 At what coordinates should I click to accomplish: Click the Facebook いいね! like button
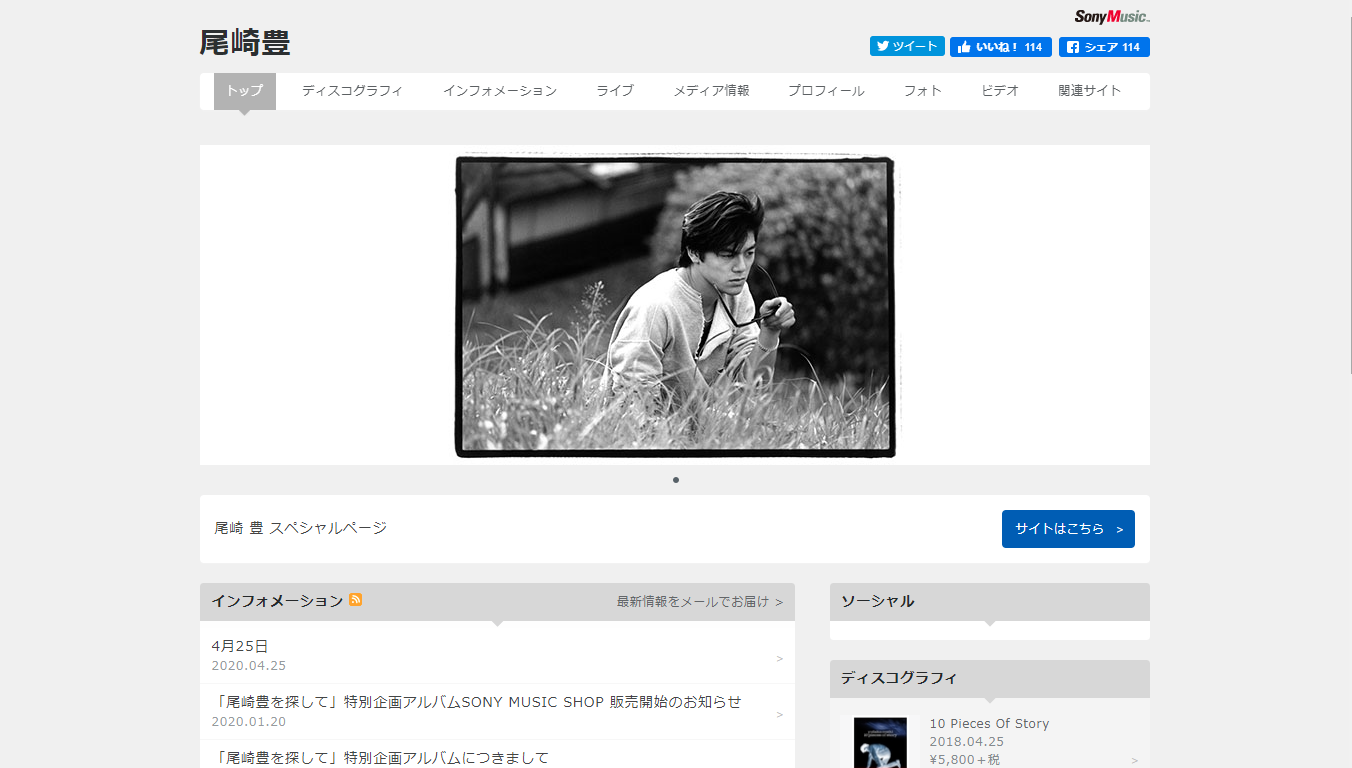tap(1001, 47)
